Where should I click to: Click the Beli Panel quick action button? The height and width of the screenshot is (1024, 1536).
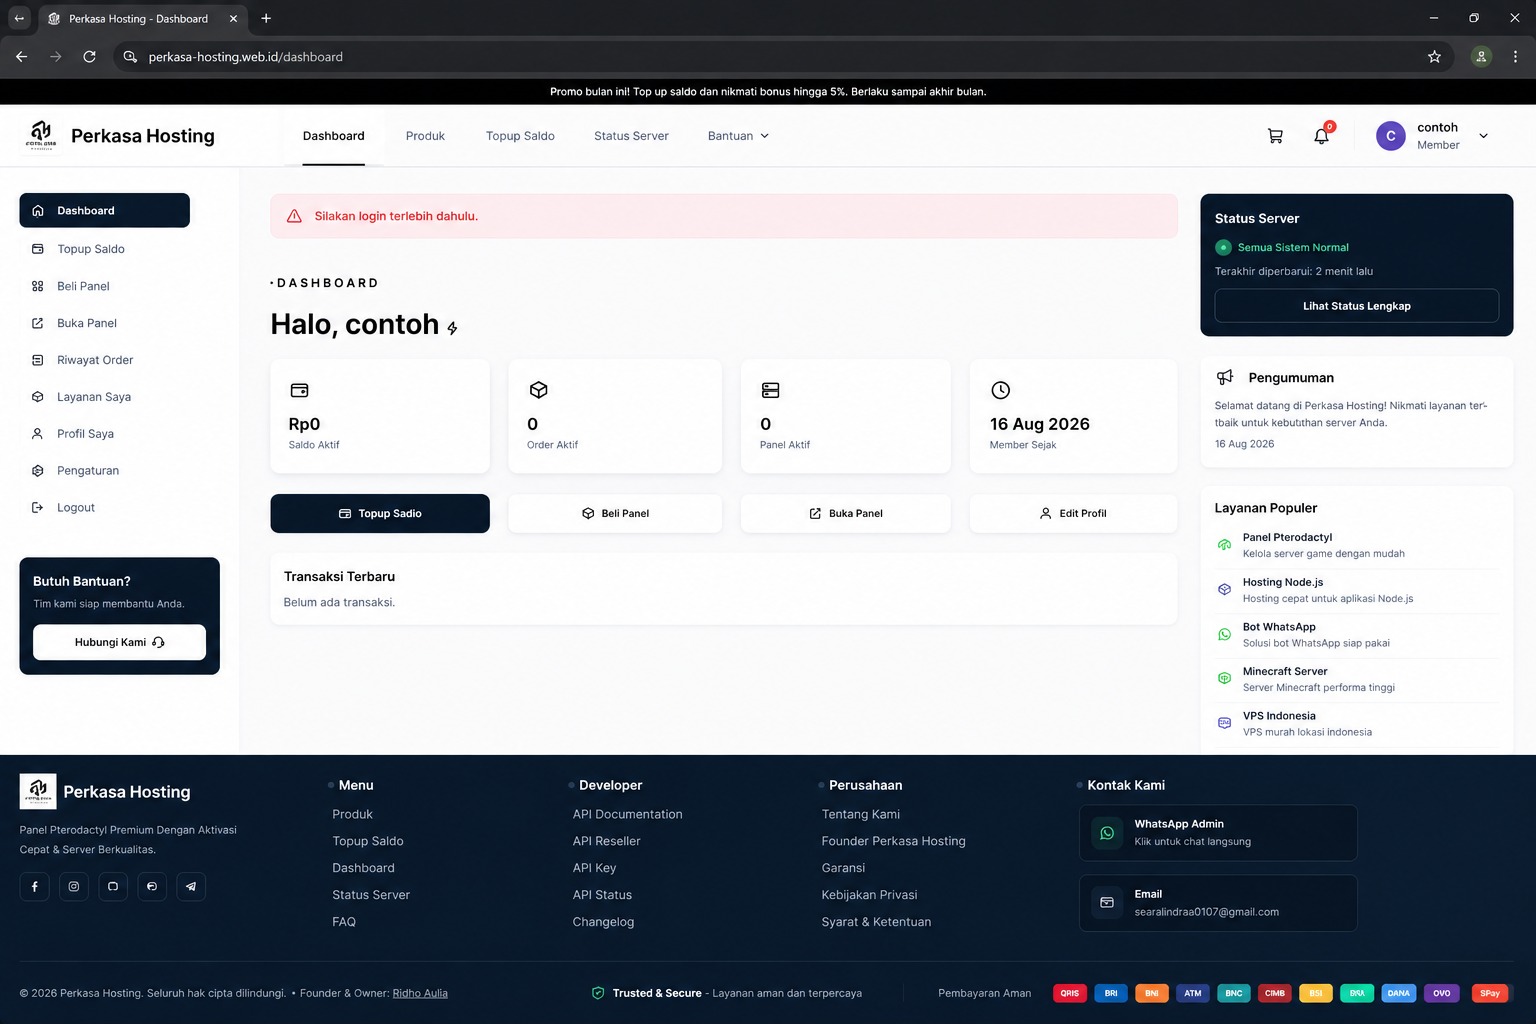(615, 513)
